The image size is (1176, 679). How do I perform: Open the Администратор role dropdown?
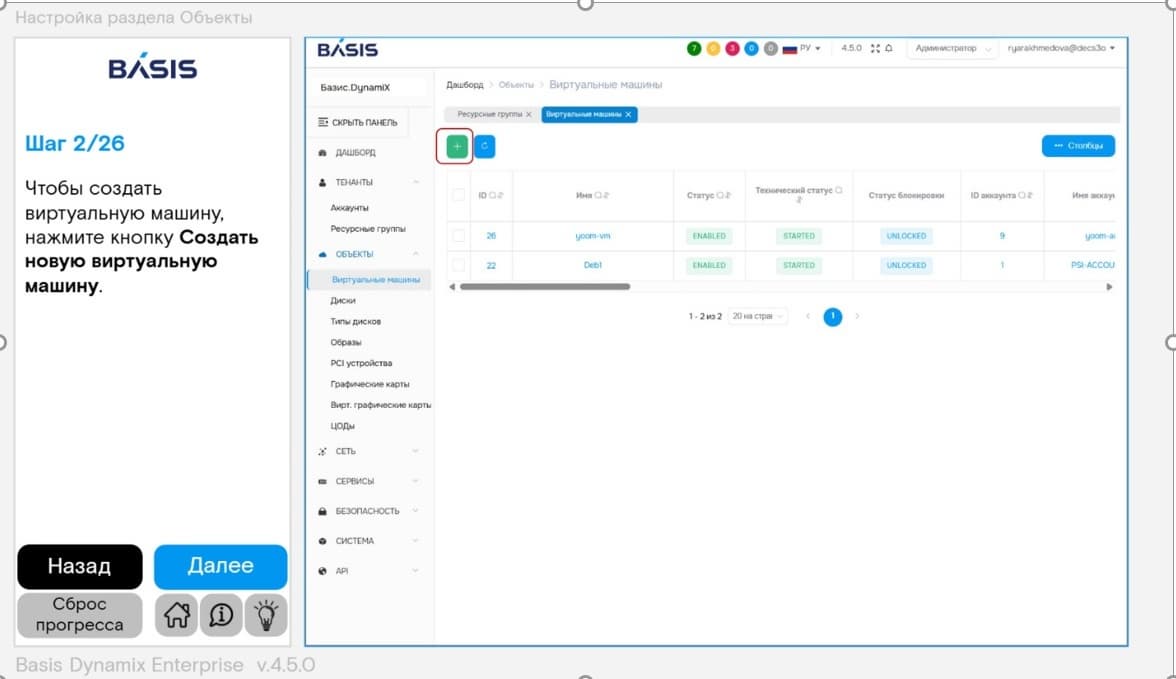coord(952,48)
